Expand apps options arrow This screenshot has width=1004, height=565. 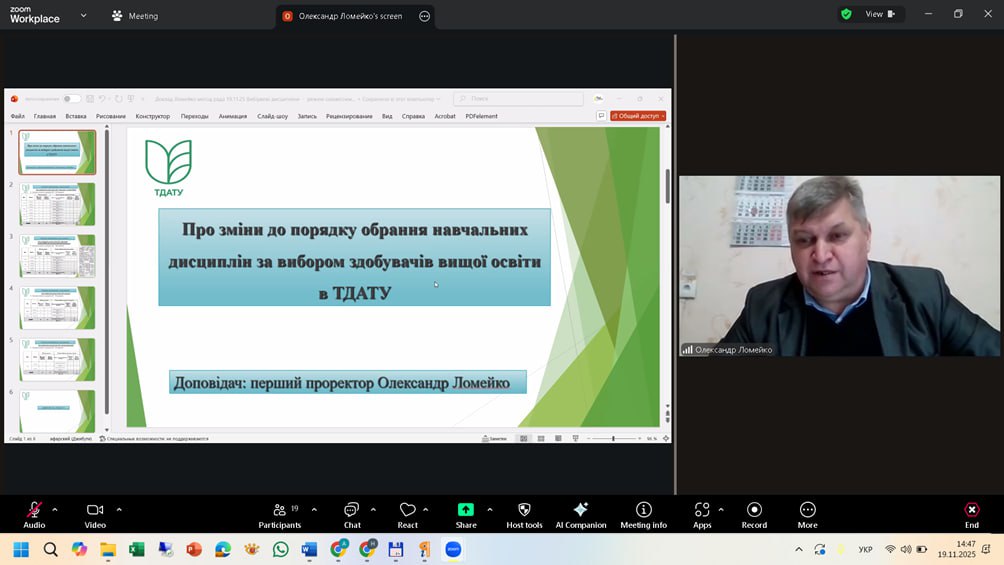point(721,510)
